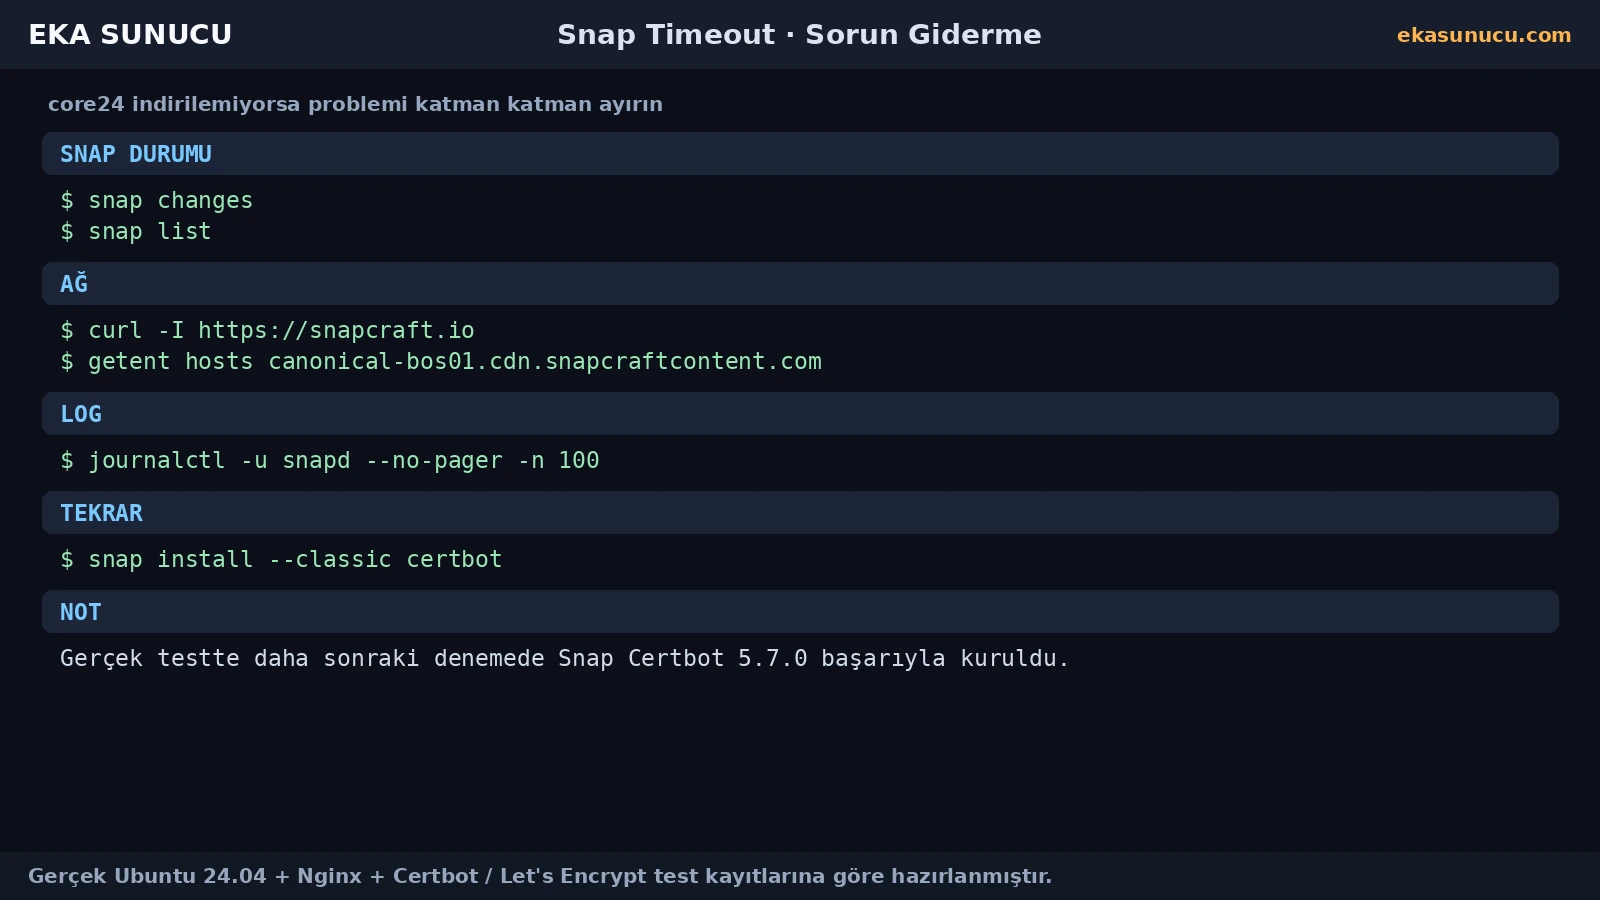The image size is (1600, 900).
Task: Click the 'snap list' command line
Action: pos(136,232)
